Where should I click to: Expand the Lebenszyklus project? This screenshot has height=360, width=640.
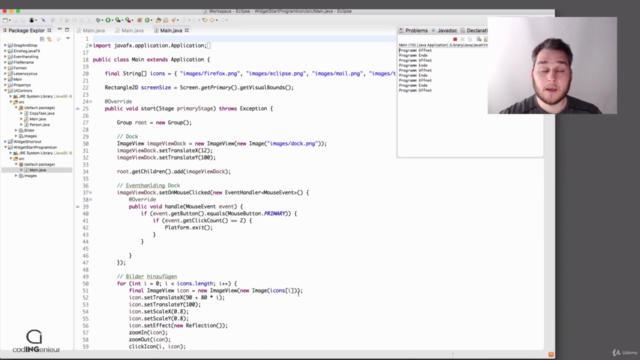click(x=5, y=73)
